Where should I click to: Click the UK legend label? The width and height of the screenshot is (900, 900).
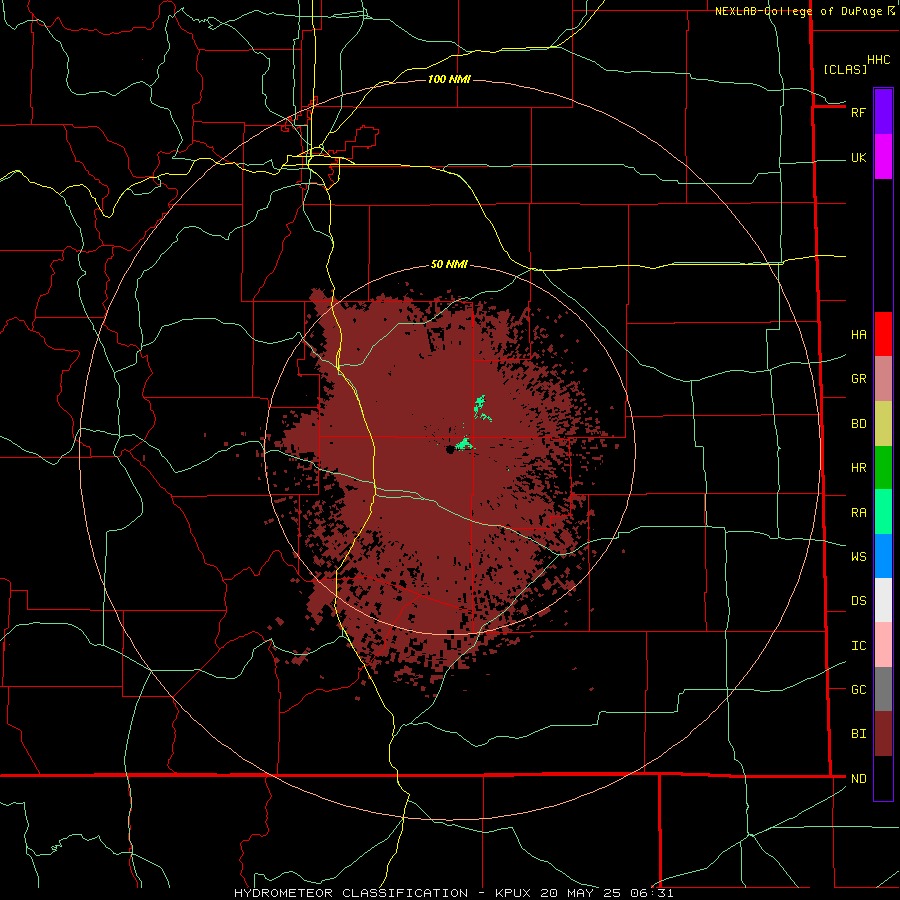point(858,157)
